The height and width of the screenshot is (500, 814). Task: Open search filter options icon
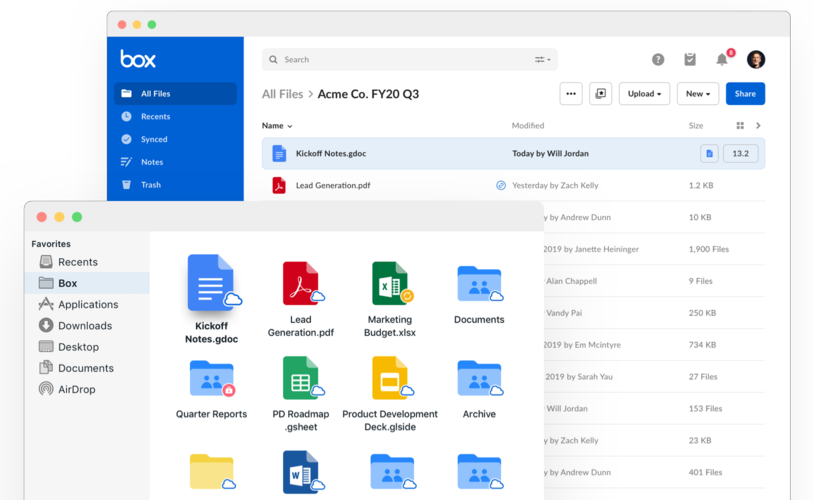542,60
